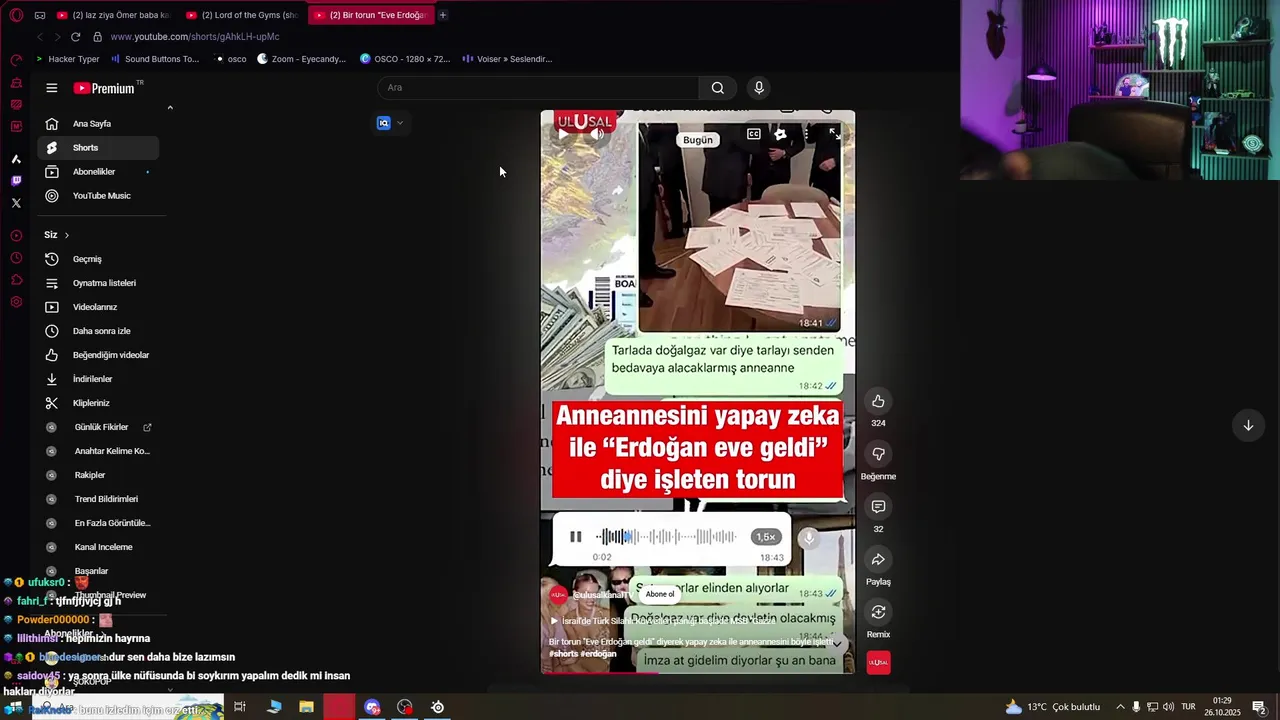Open Videolarınız

point(98,307)
